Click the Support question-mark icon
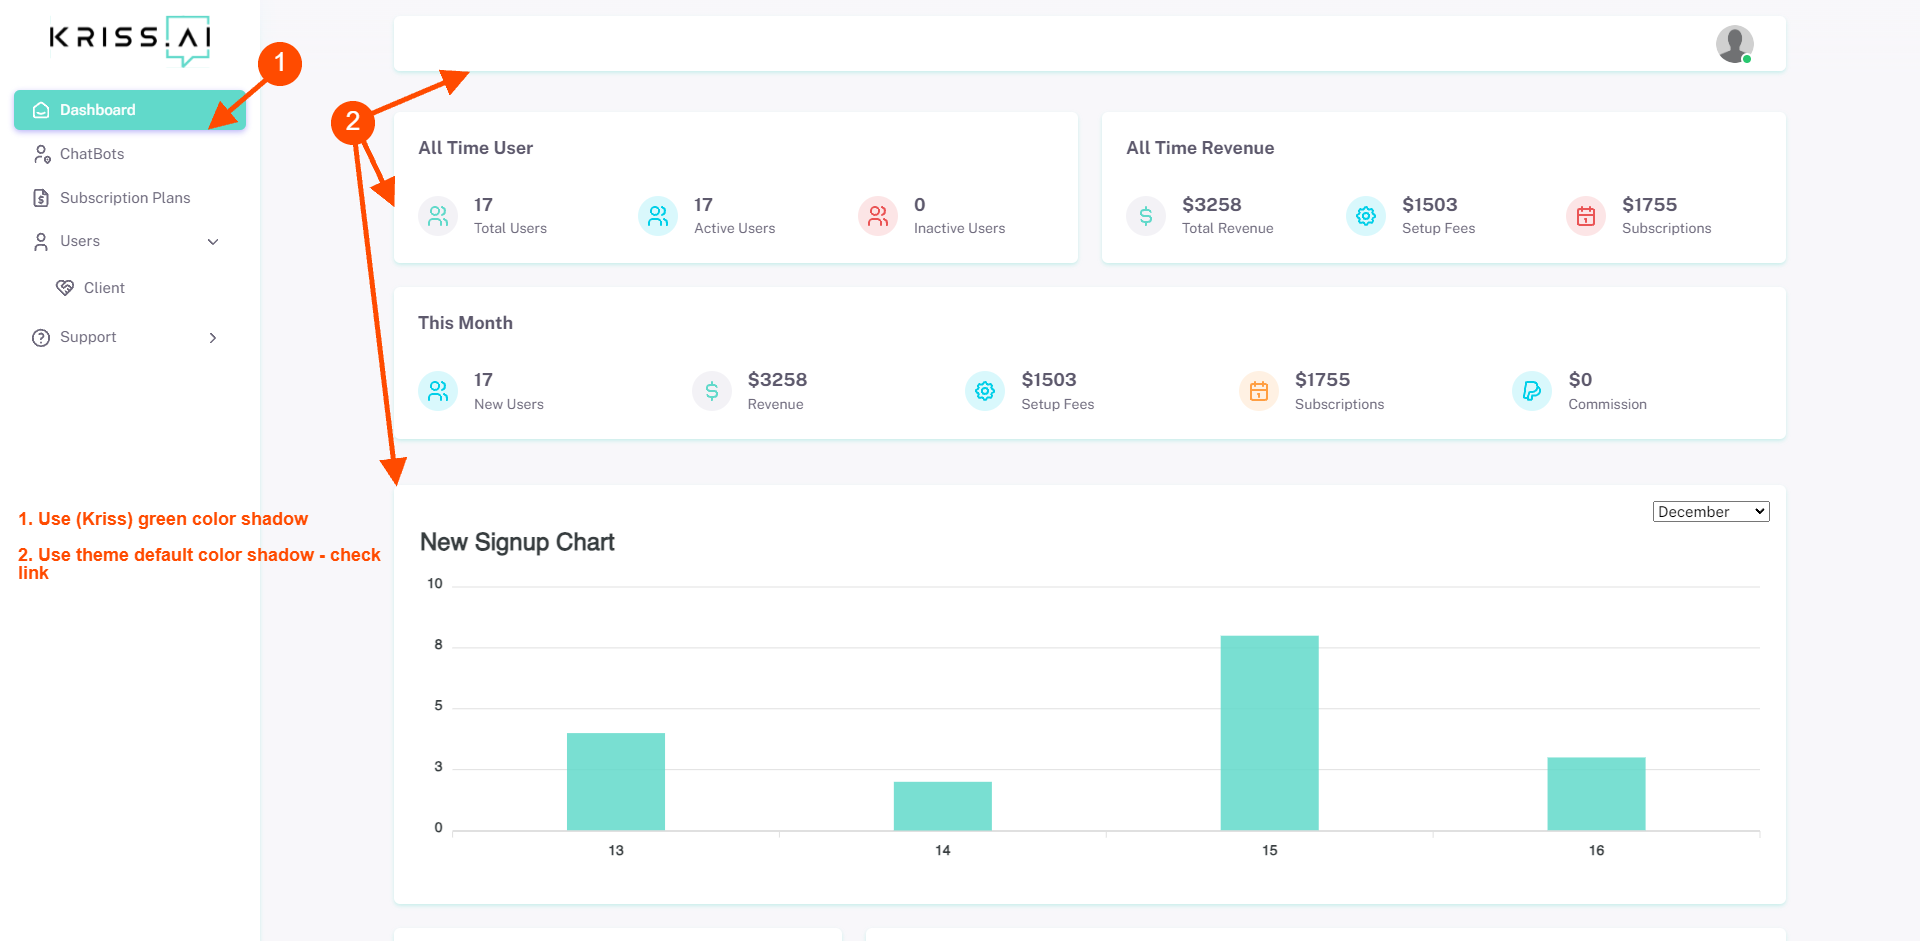The width and height of the screenshot is (1920, 941). (41, 338)
